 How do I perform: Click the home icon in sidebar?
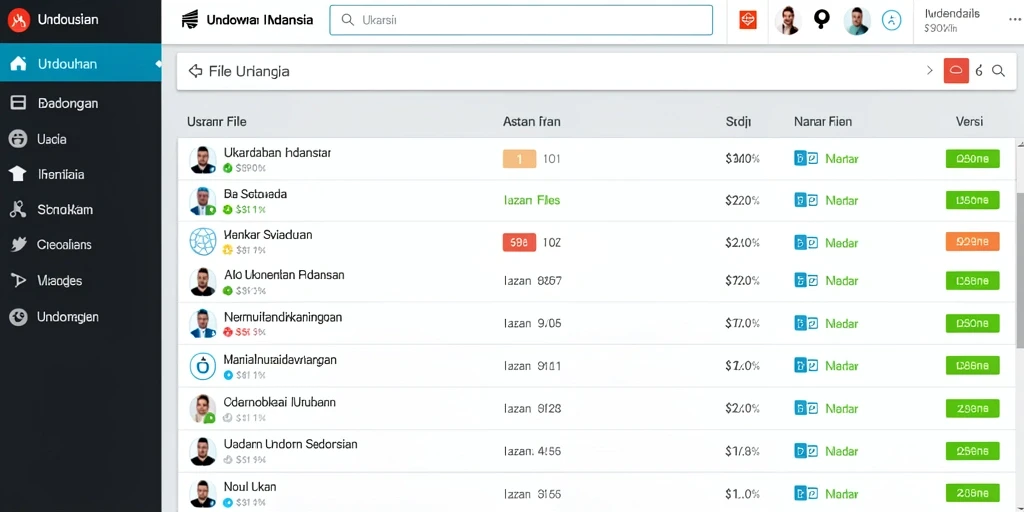click(x=18, y=64)
